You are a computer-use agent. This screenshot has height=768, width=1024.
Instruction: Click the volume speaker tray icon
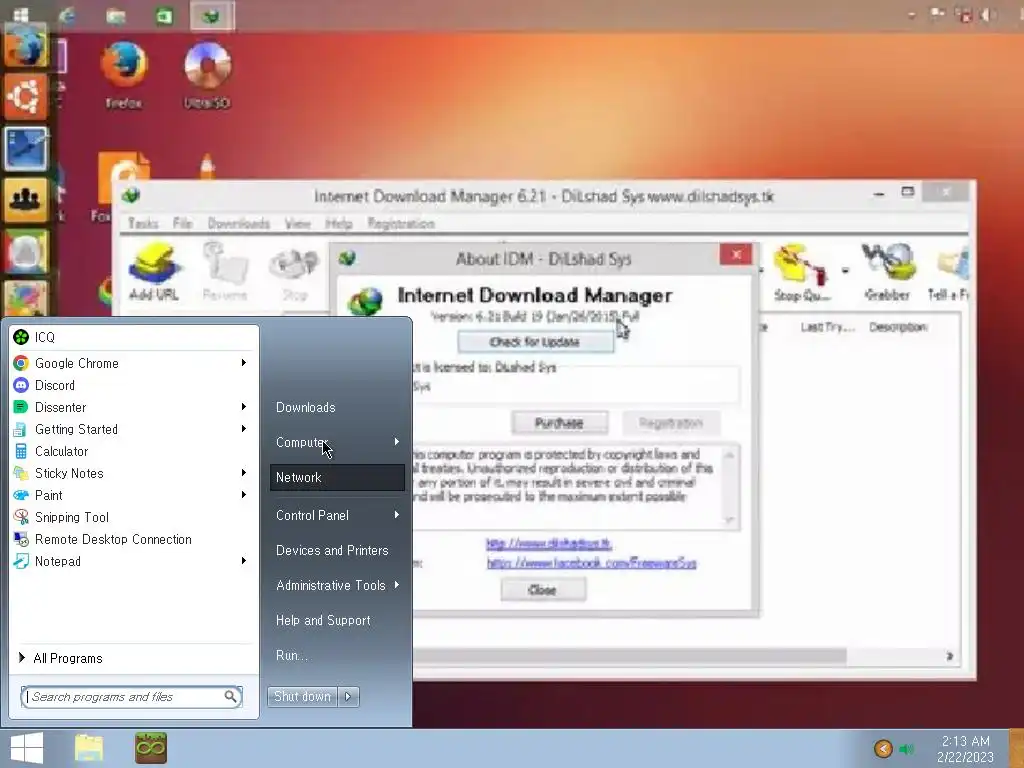[906, 749]
